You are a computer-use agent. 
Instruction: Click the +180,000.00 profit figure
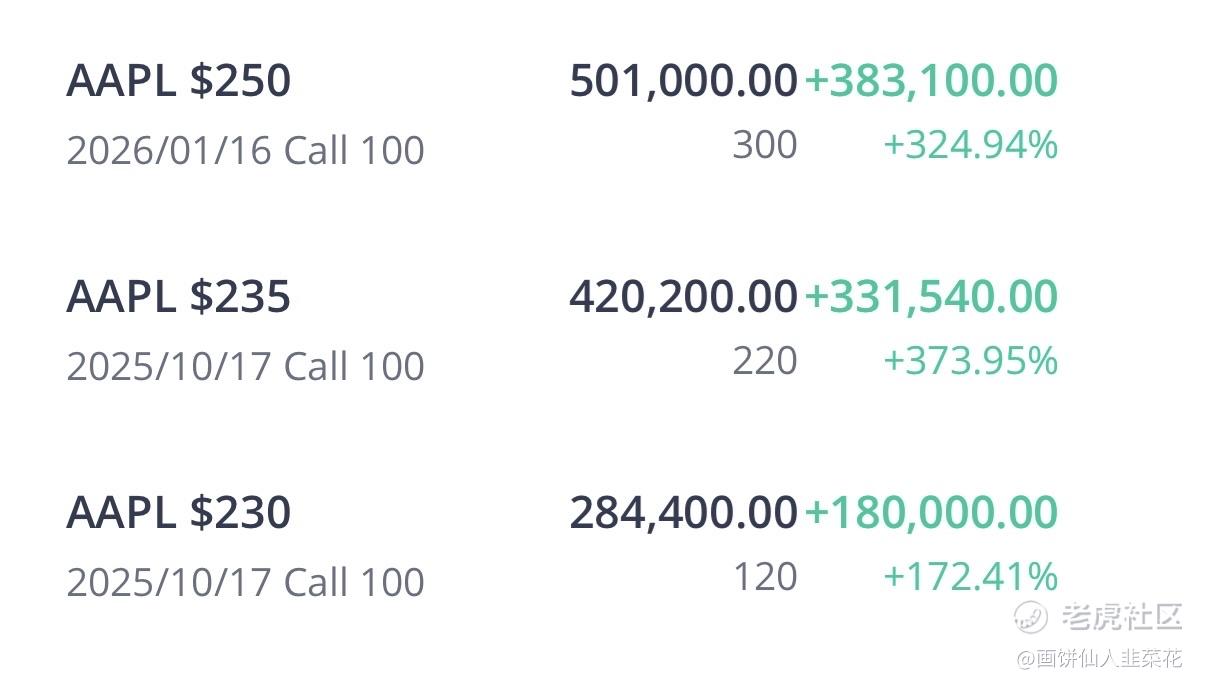click(931, 513)
